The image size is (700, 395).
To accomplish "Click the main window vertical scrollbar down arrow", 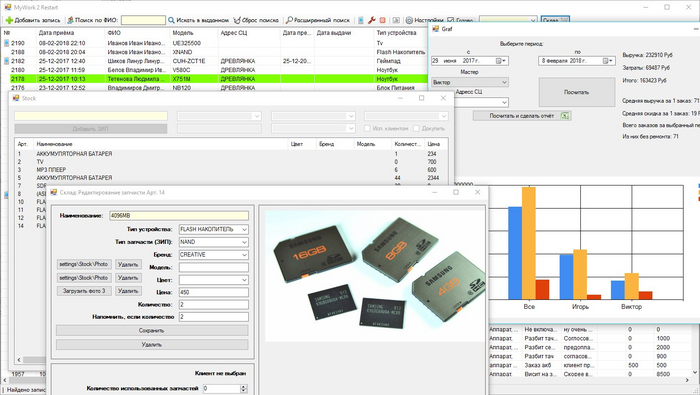I will (x=695, y=372).
